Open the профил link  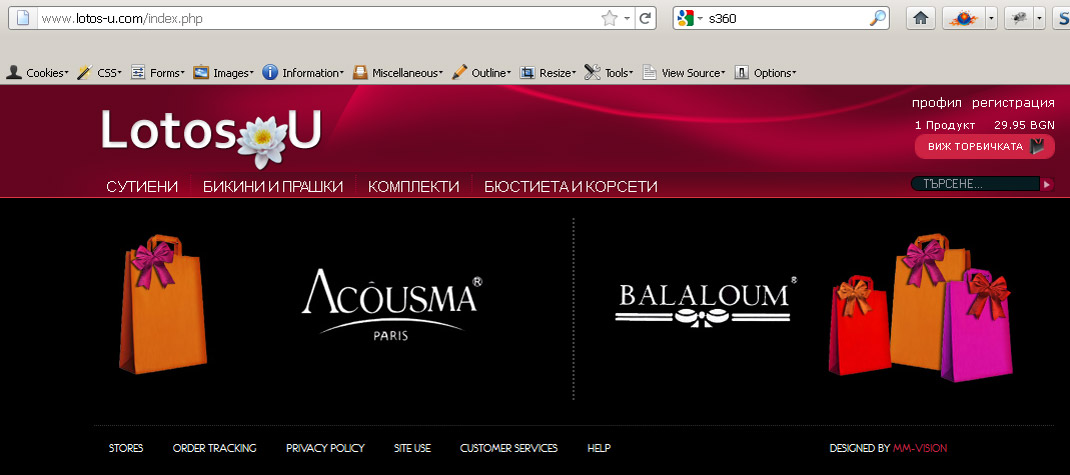(937, 103)
